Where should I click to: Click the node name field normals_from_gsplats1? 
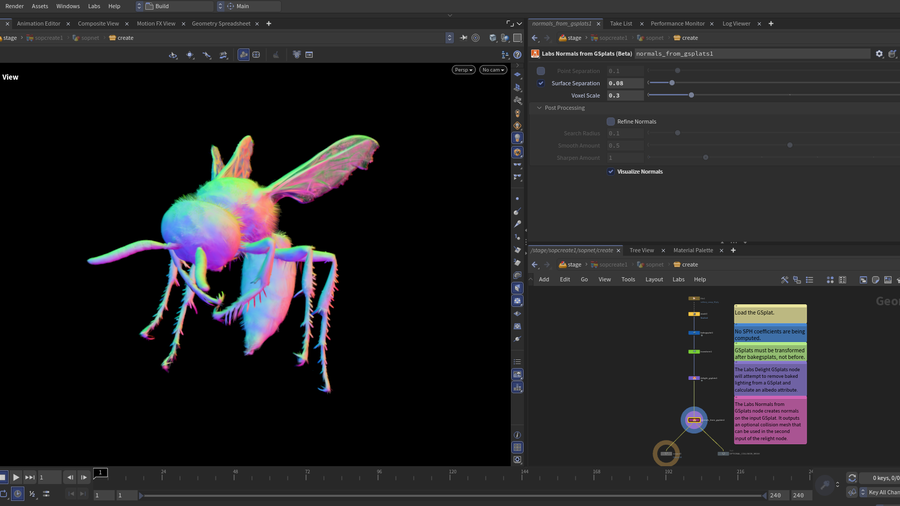coord(752,53)
